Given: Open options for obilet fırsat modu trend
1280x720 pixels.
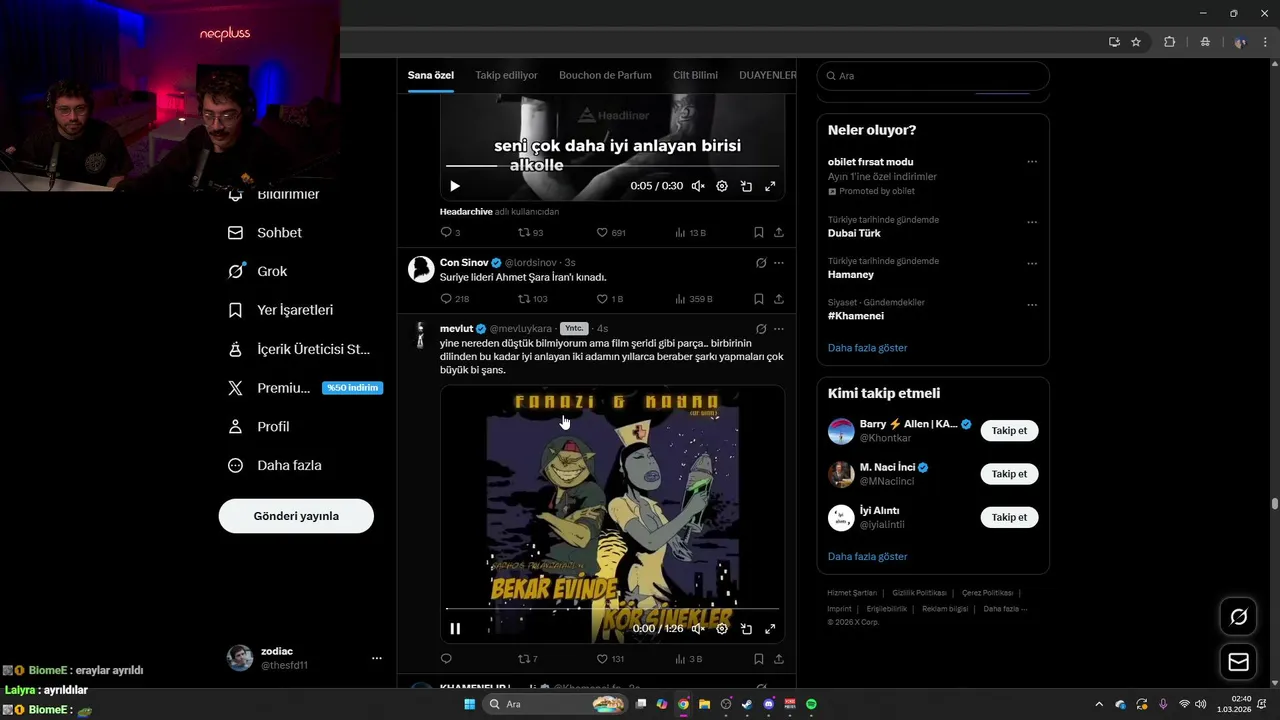Looking at the screenshot, I should pyautogui.click(x=1032, y=162).
